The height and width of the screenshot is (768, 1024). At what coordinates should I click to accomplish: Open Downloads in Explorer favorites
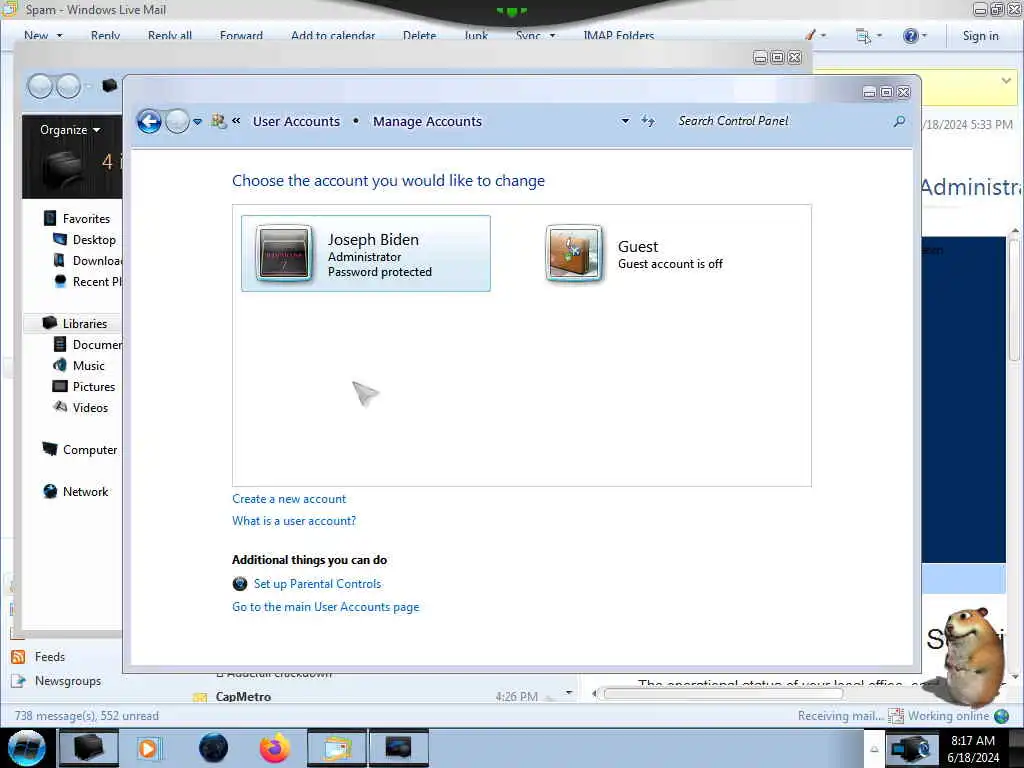point(97,261)
